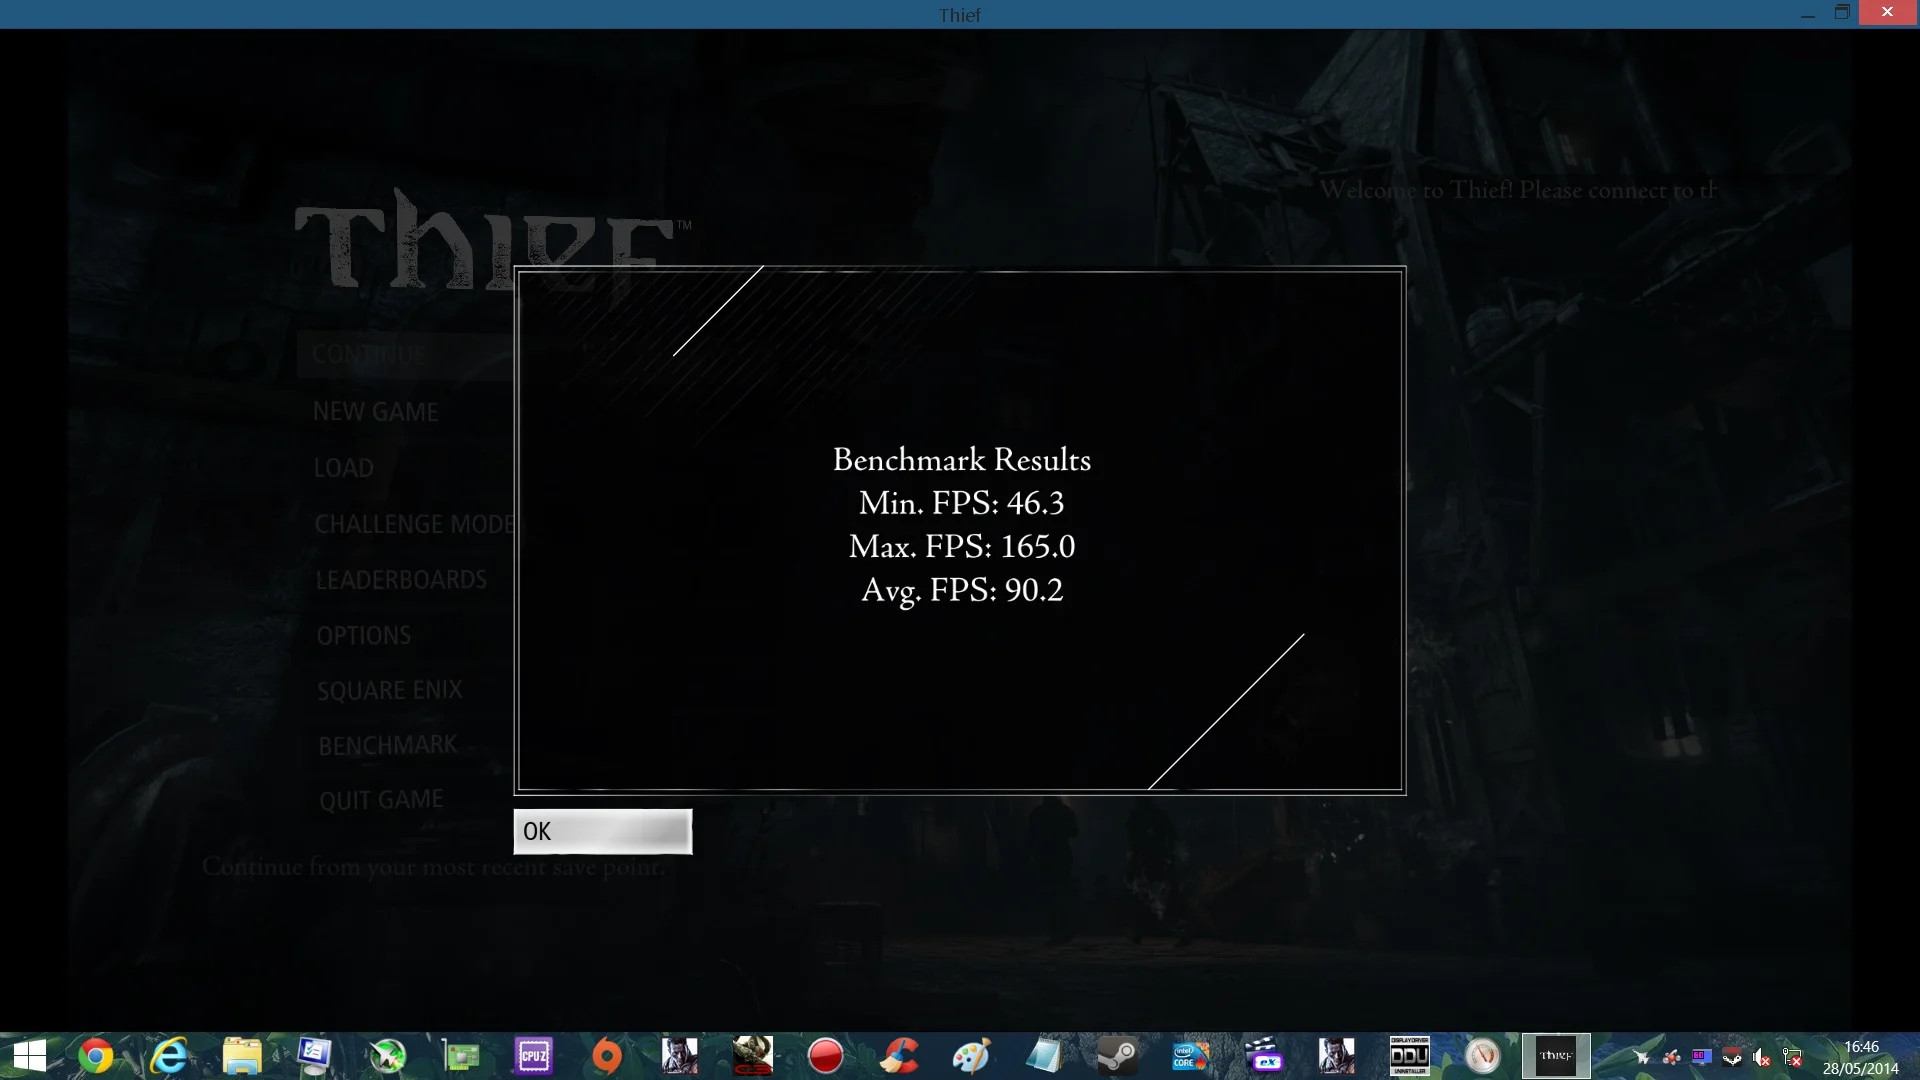Screen dimensions: 1920x1080
Task: Select NEW GAME in the Thief menu
Action: [x=376, y=412]
